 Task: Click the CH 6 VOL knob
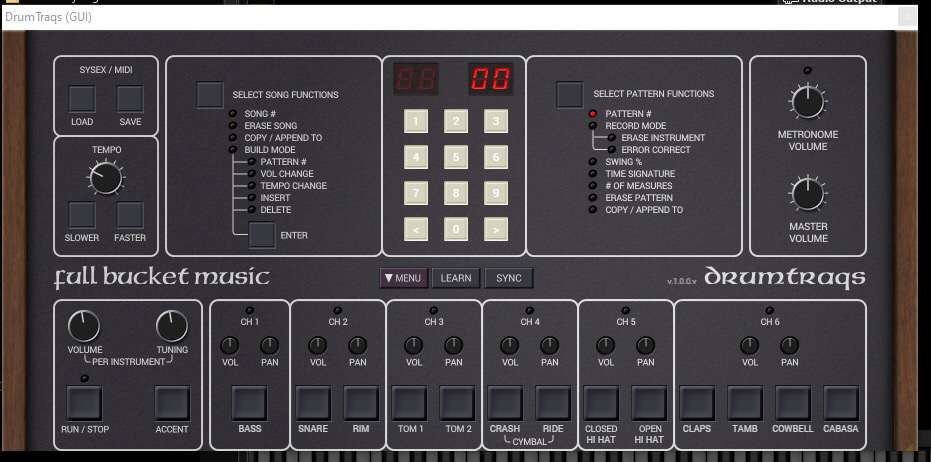749,345
